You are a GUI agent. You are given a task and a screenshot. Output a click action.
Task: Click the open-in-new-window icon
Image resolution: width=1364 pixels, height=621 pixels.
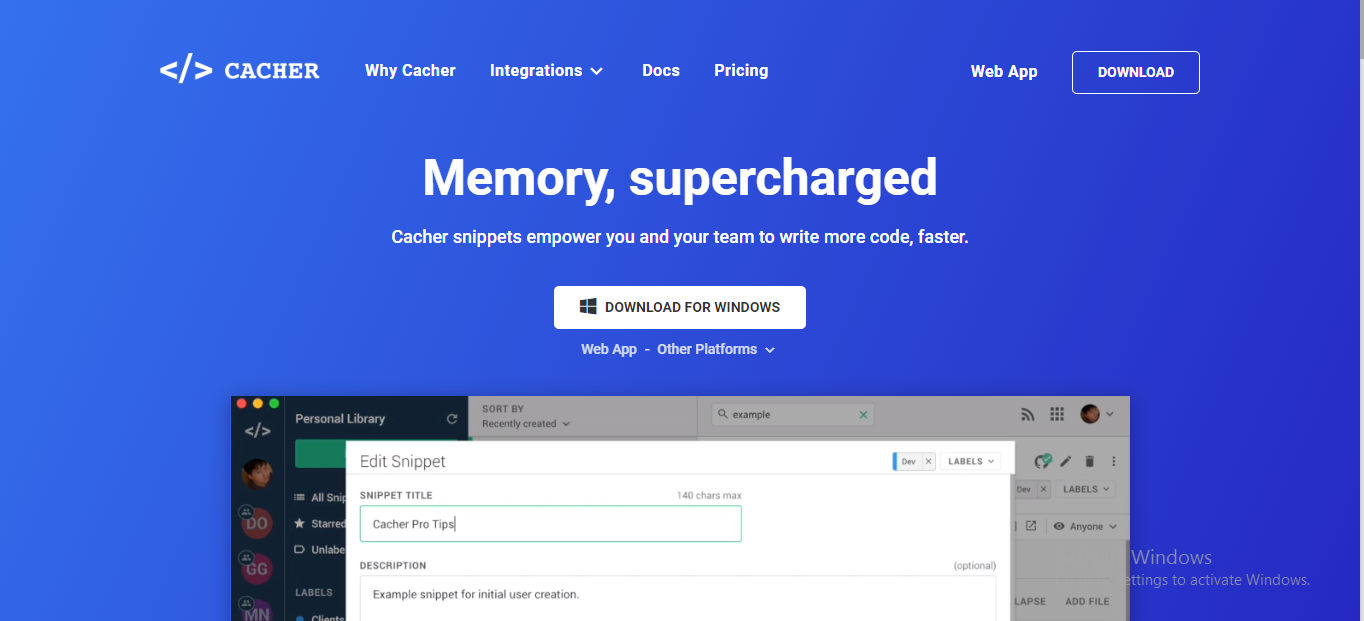pos(1031,526)
